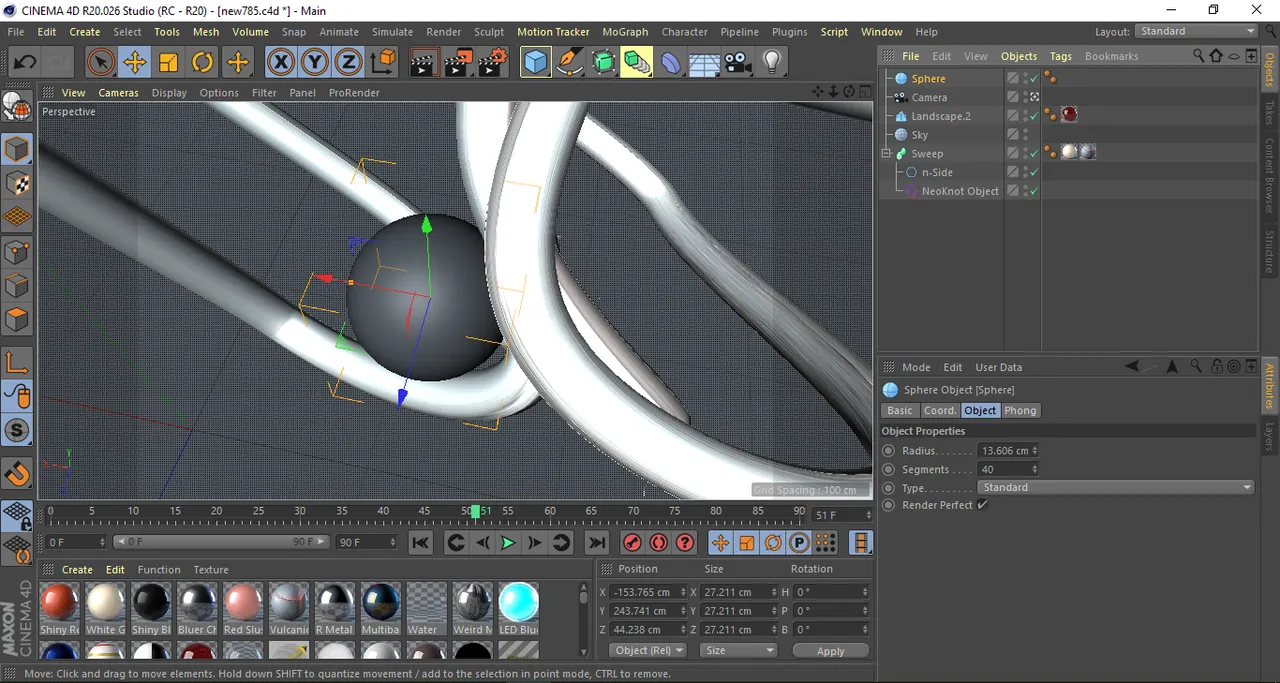
Task: Open material manager Texture menu
Action: point(211,569)
